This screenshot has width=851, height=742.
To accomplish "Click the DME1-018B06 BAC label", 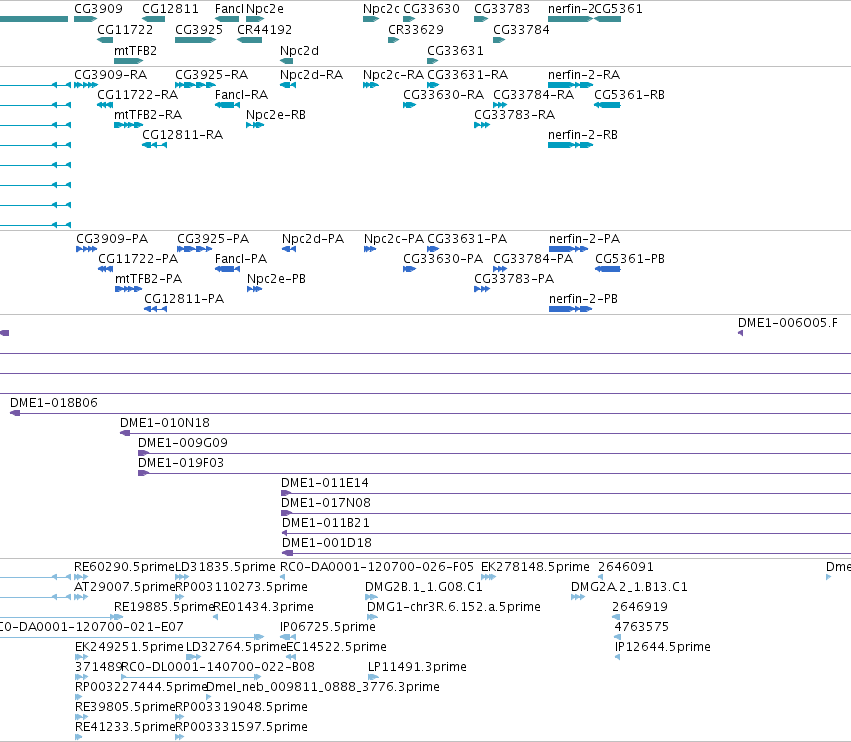I will tap(54, 403).
